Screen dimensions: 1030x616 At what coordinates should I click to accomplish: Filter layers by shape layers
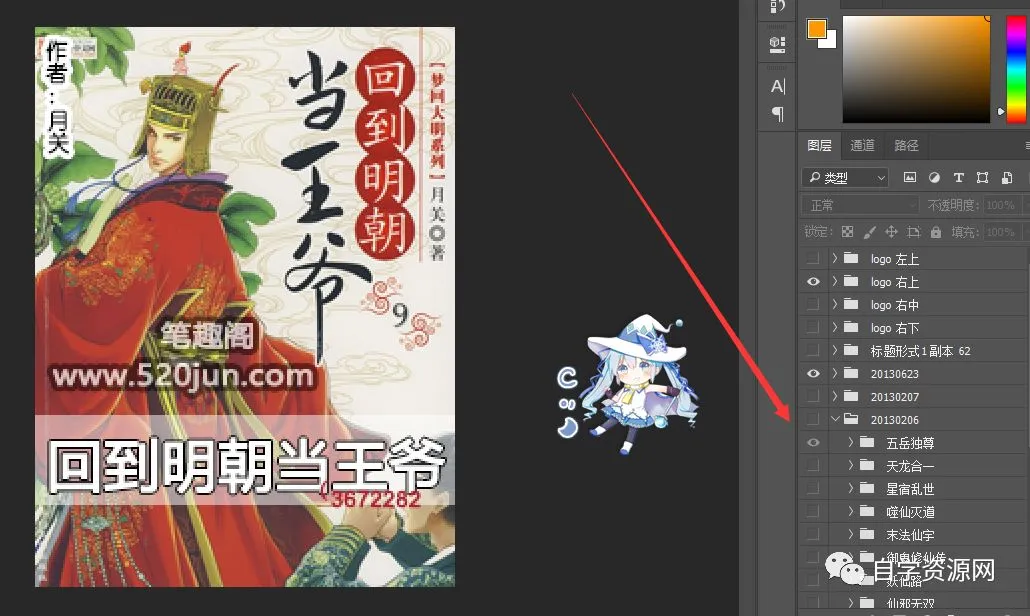[983, 177]
